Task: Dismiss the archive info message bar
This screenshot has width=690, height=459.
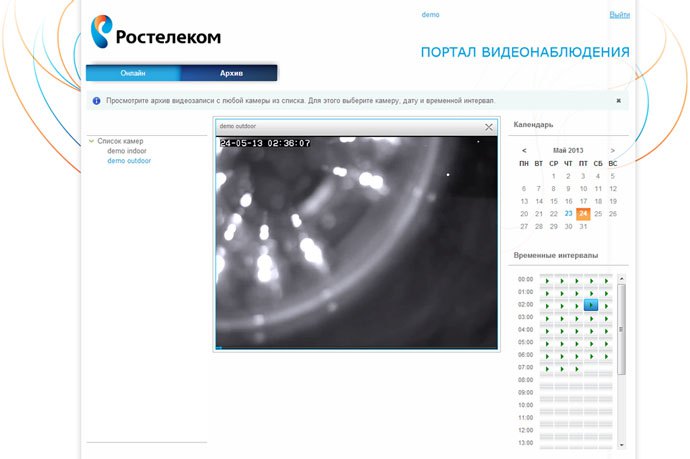Action: pos(618,101)
